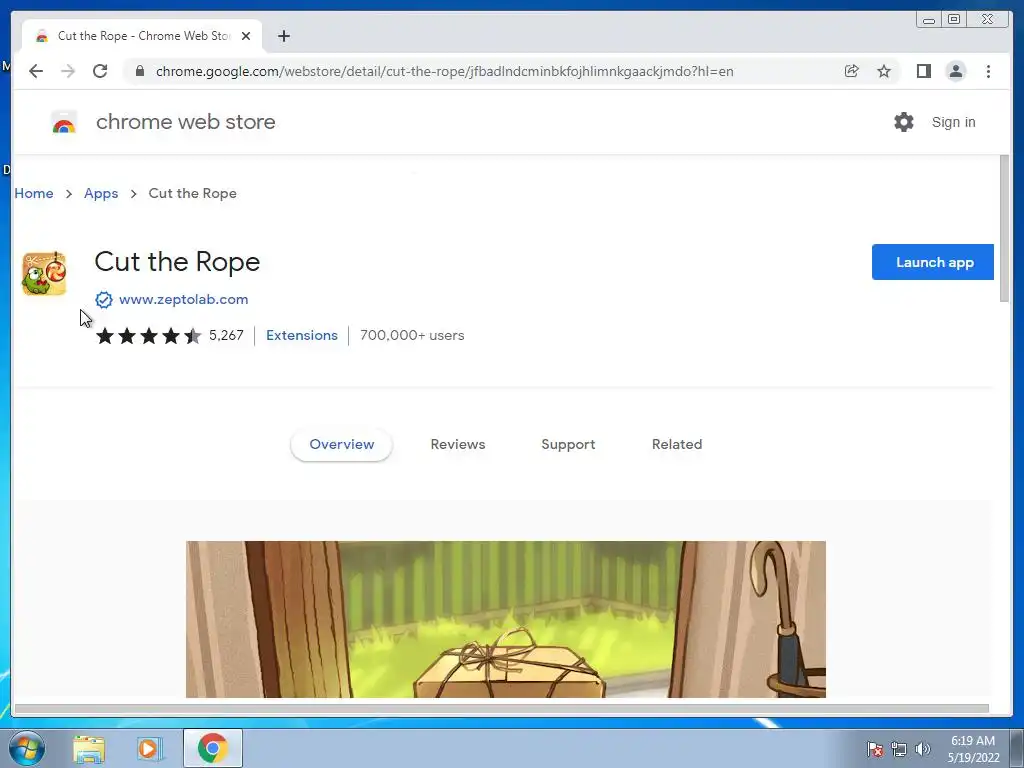1024x768 pixels.
Task: Click the horizontal scrollbar at bottom
Action: [502, 709]
